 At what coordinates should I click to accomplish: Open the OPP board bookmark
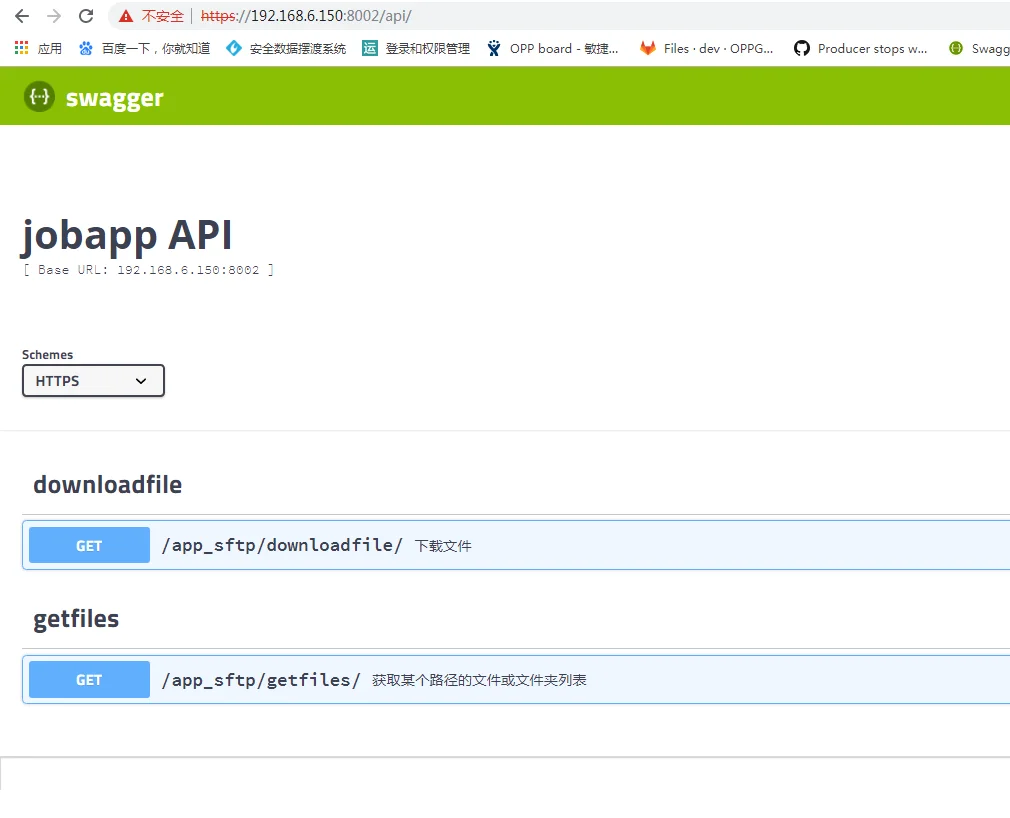click(x=553, y=48)
